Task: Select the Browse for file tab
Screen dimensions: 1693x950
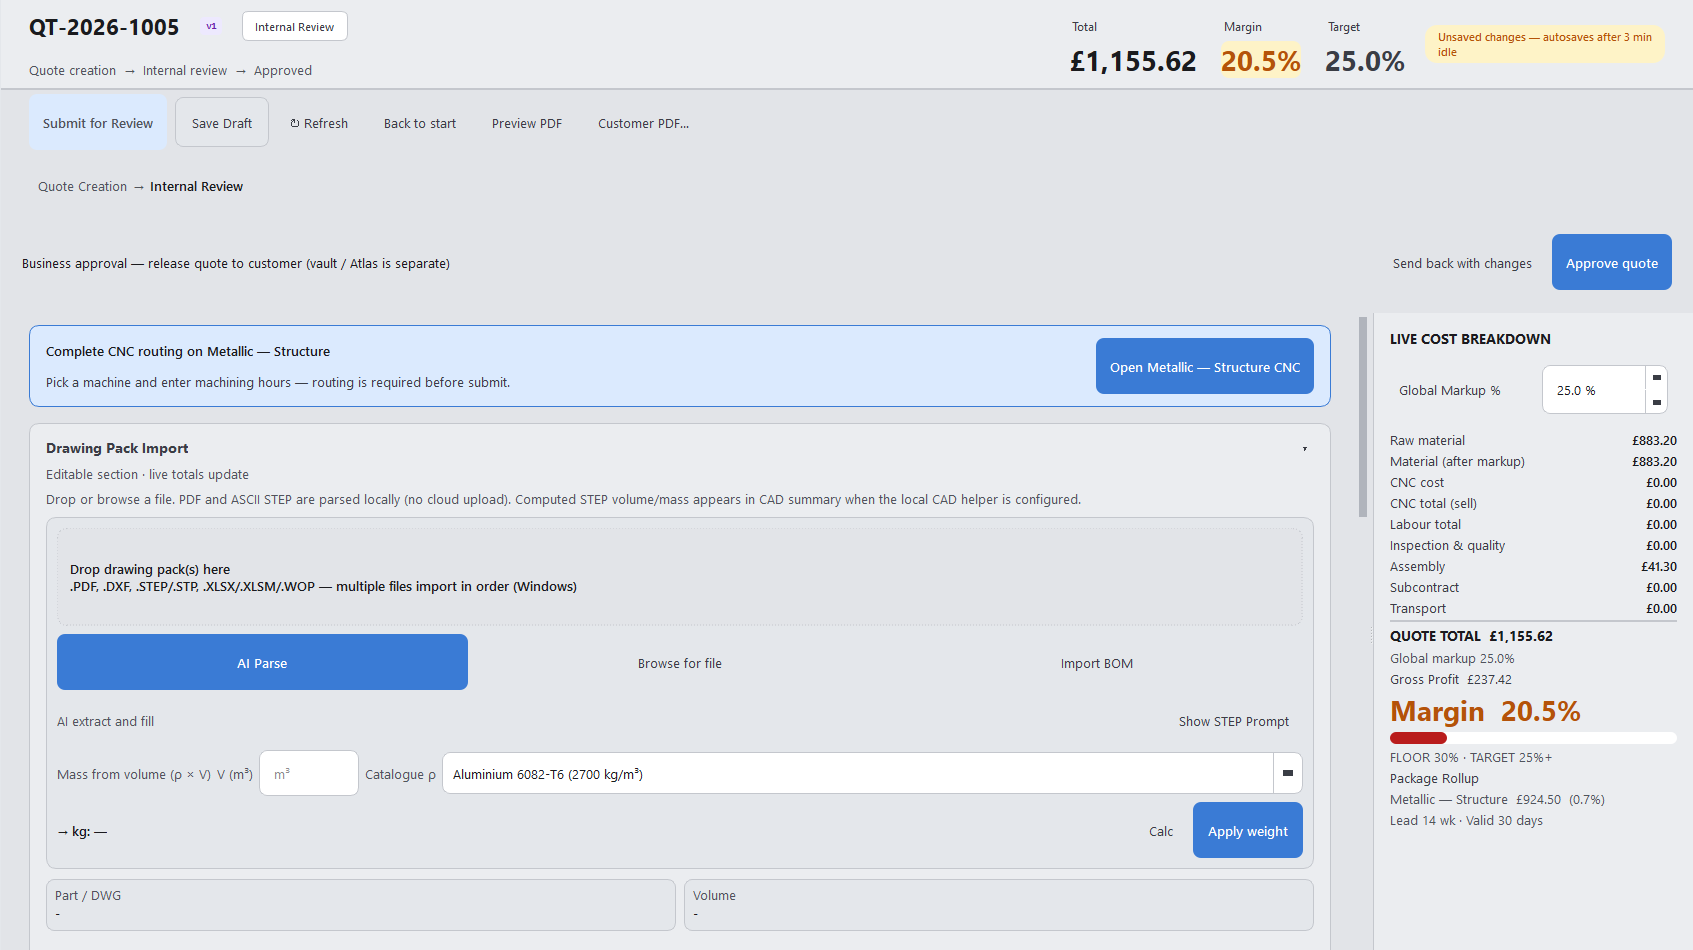Action: (680, 663)
